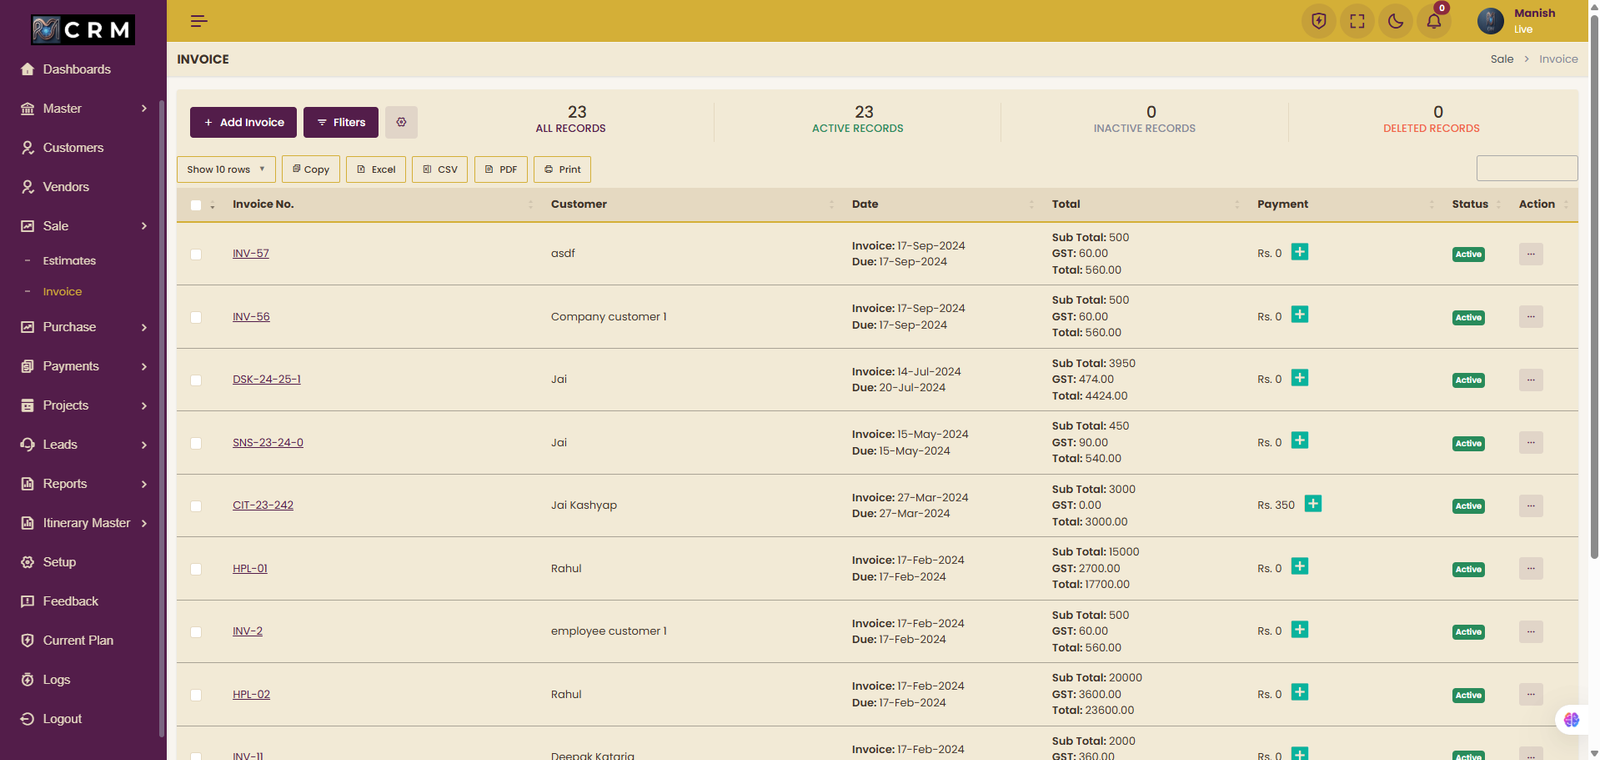This screenshot has height=760, width=1600.
Task: Add payment for invoice HPL-01
Action: pos(1300,567)
